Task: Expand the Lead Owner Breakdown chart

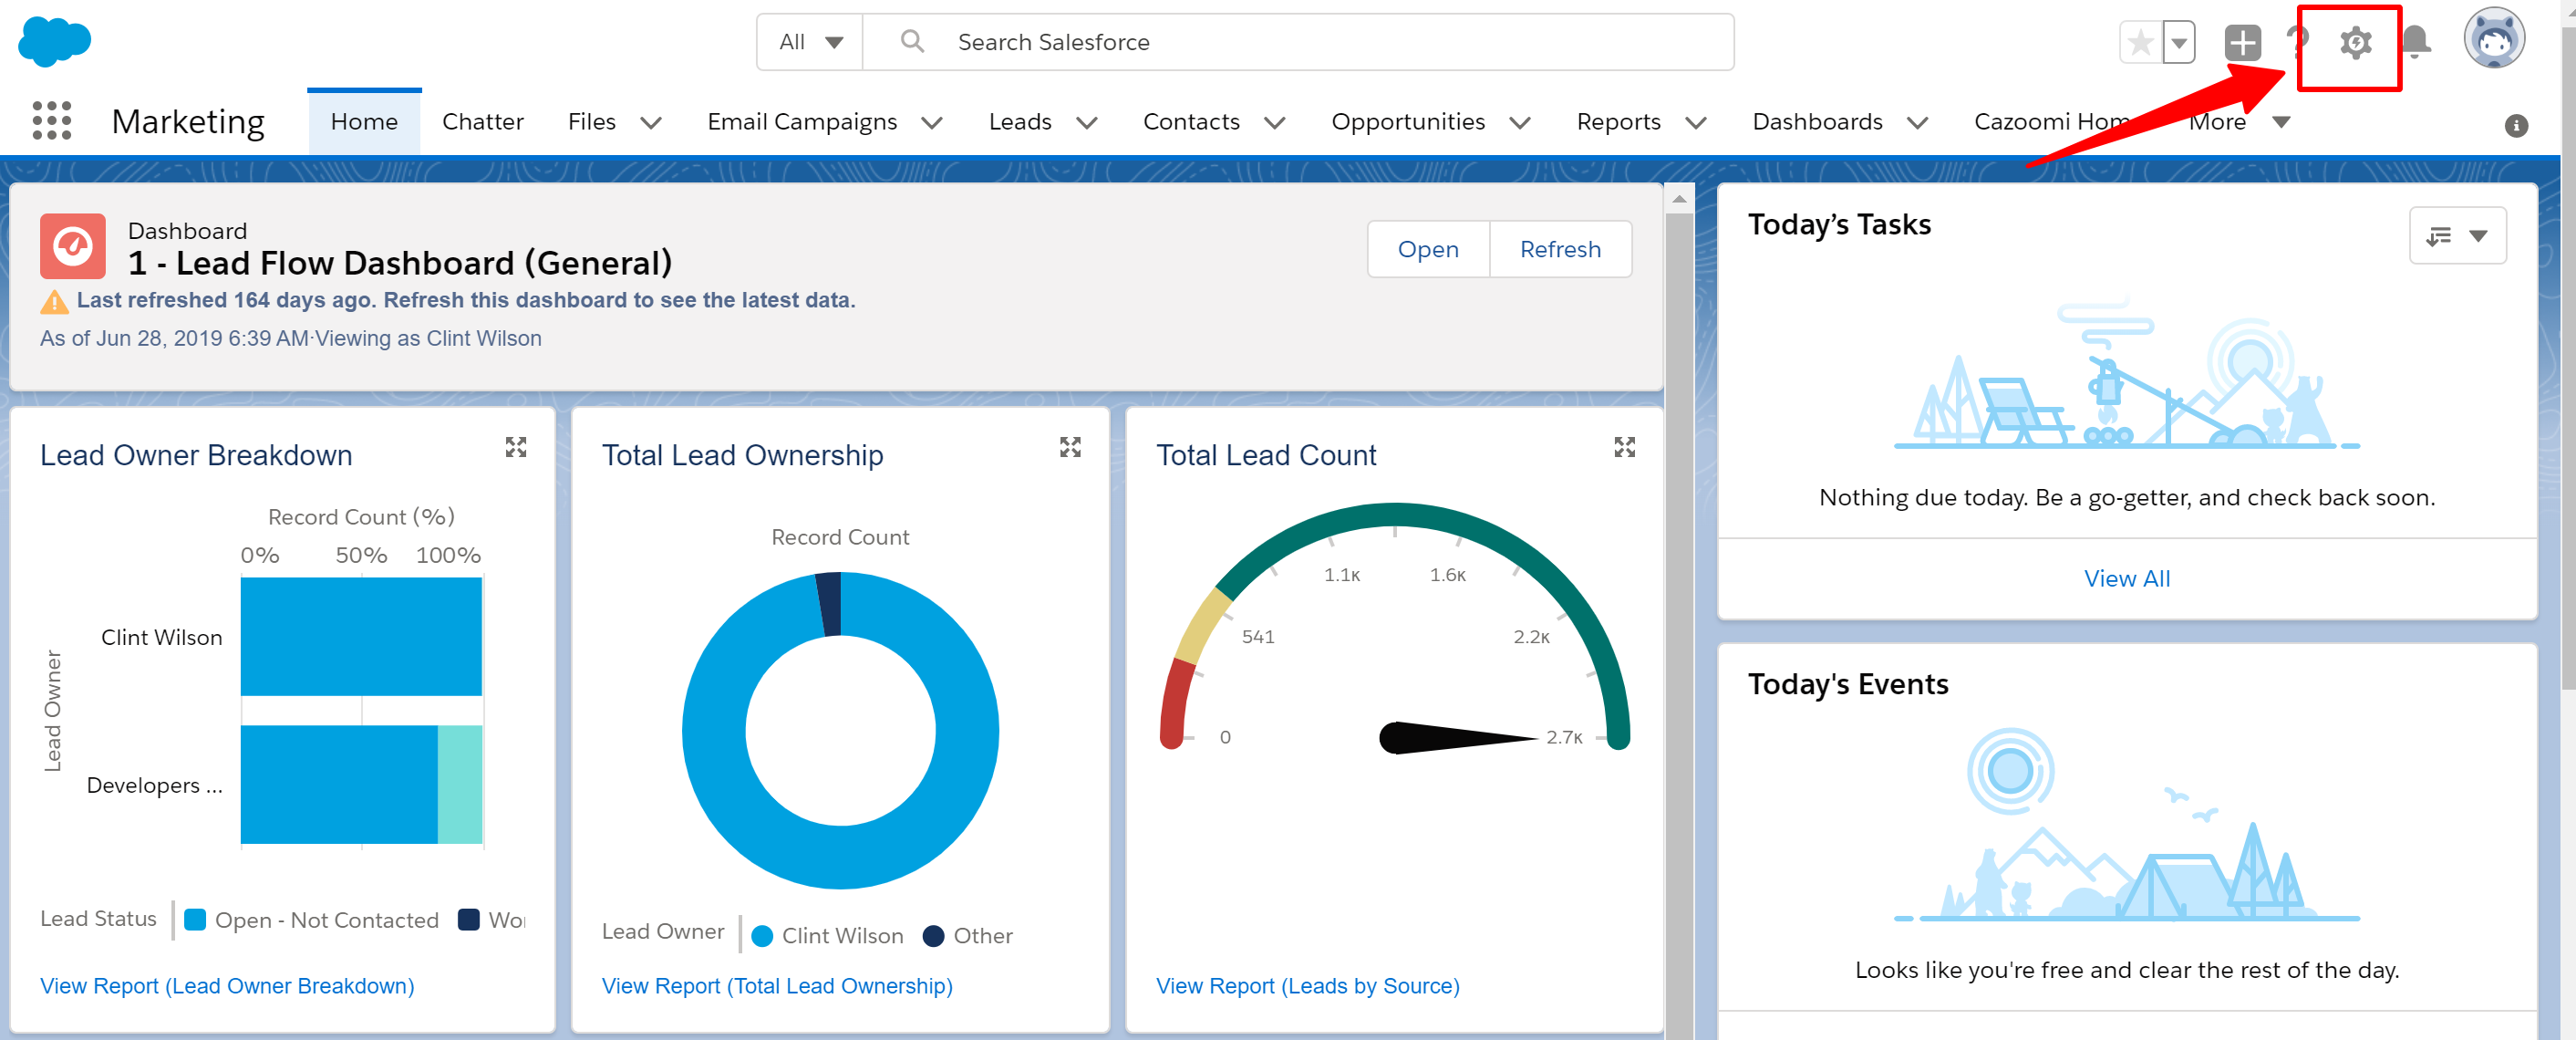Action: (x=516, y=447)
